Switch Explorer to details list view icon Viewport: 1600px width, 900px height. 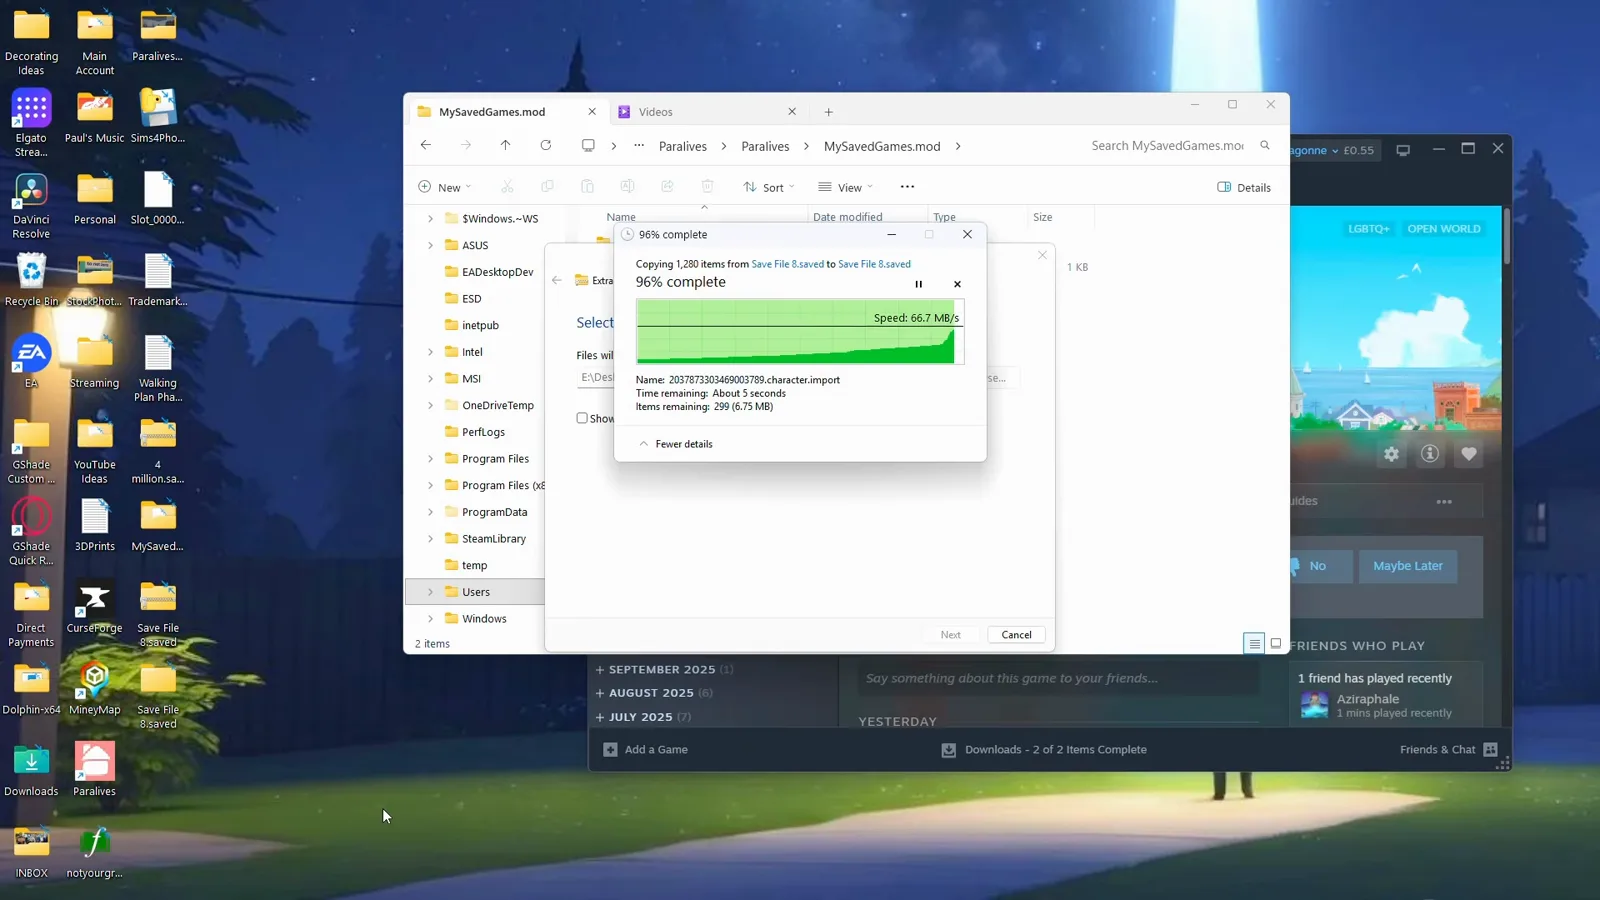click(1254, 644)
